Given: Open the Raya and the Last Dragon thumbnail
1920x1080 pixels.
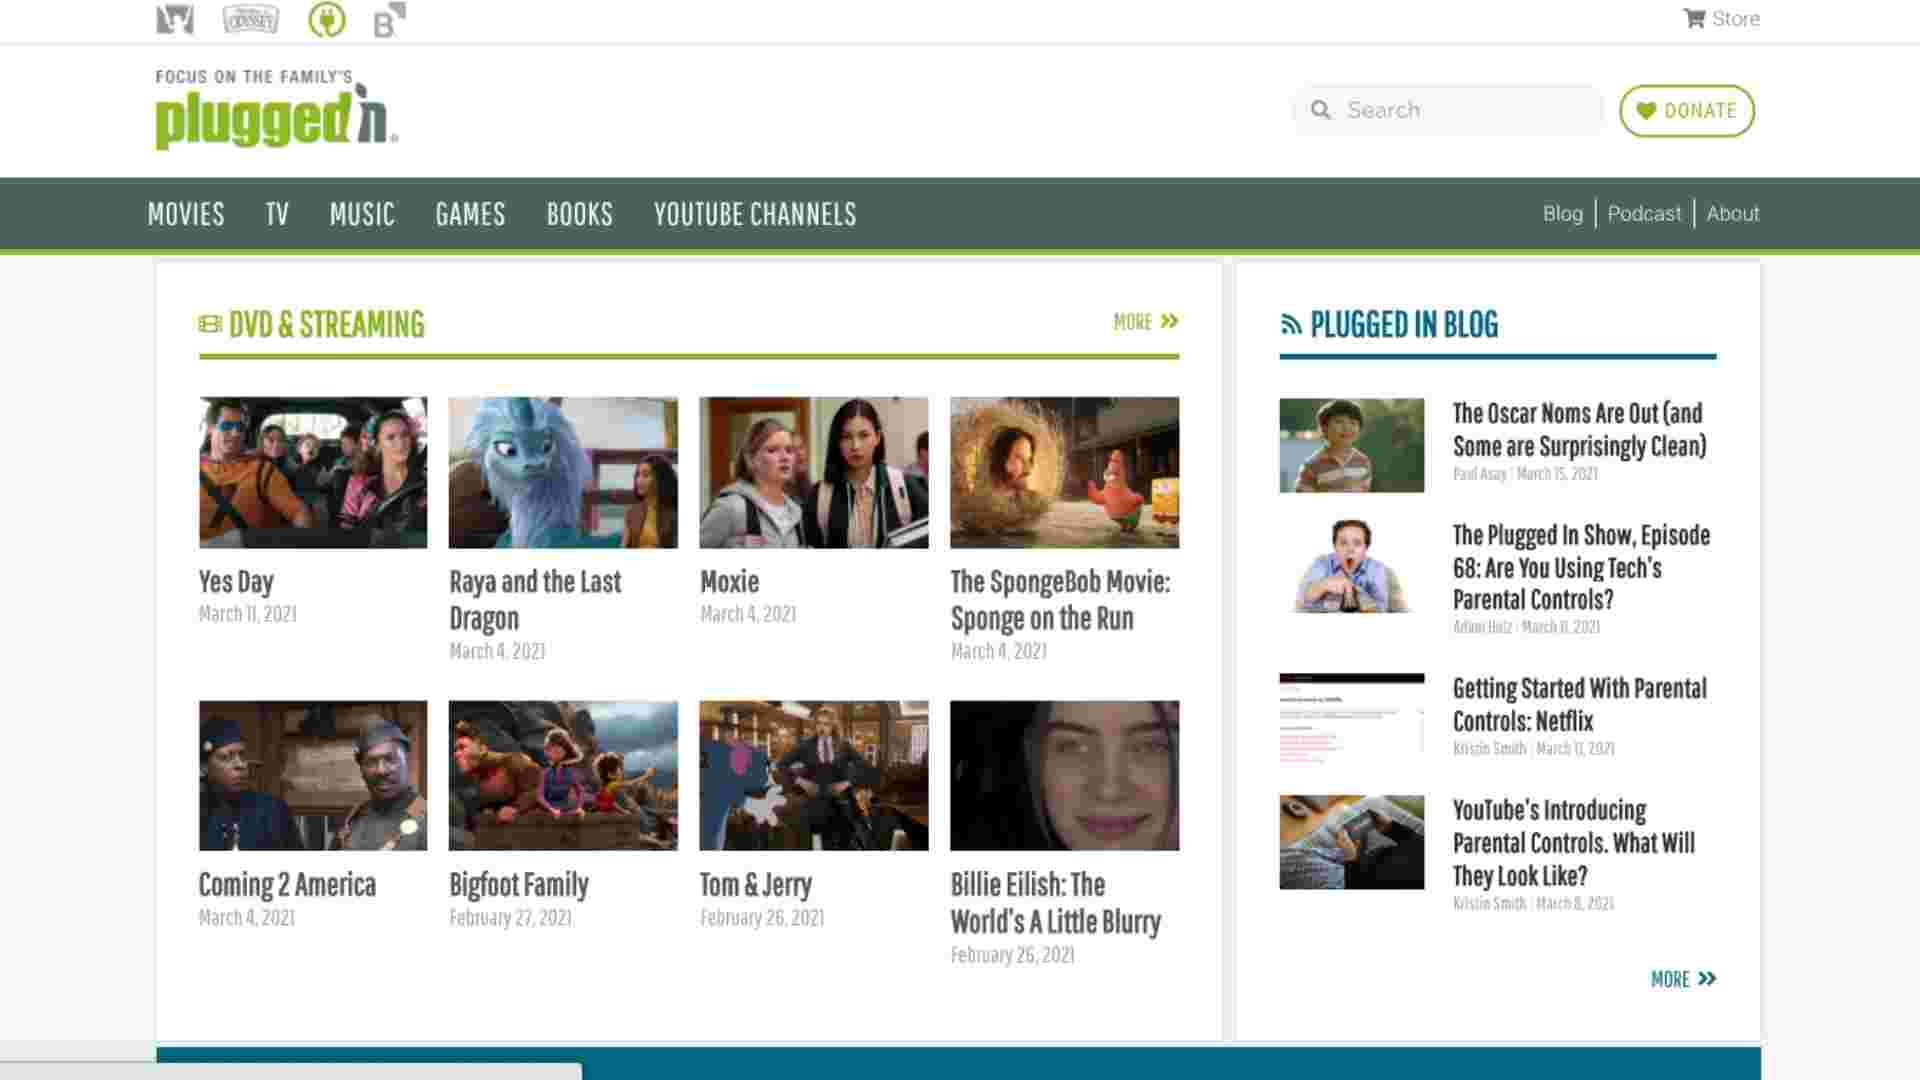Looking at the screenshot, I should [x=563, y=472].
